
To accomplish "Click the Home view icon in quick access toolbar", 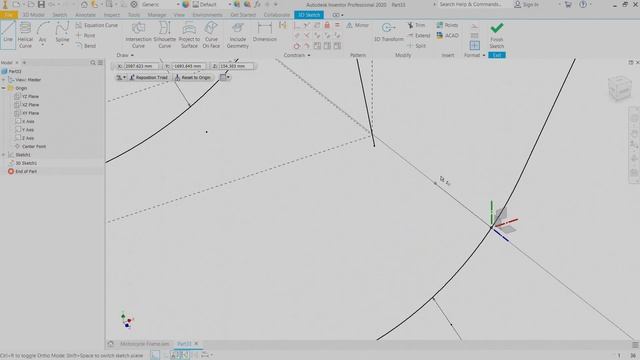I will [x=84, y=4].
